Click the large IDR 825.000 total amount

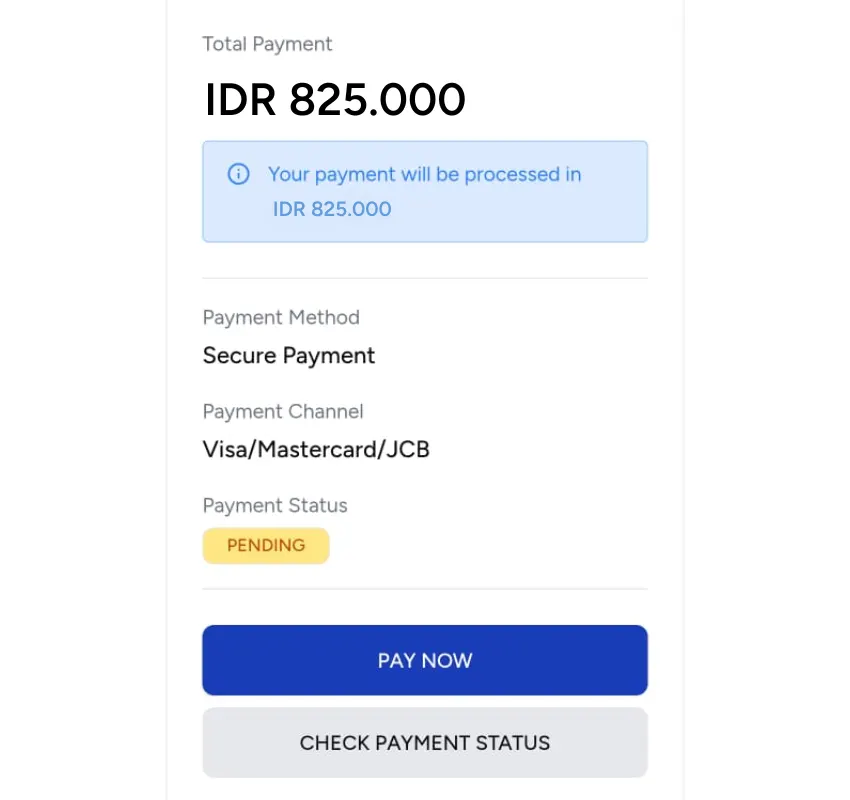[335, 100]
